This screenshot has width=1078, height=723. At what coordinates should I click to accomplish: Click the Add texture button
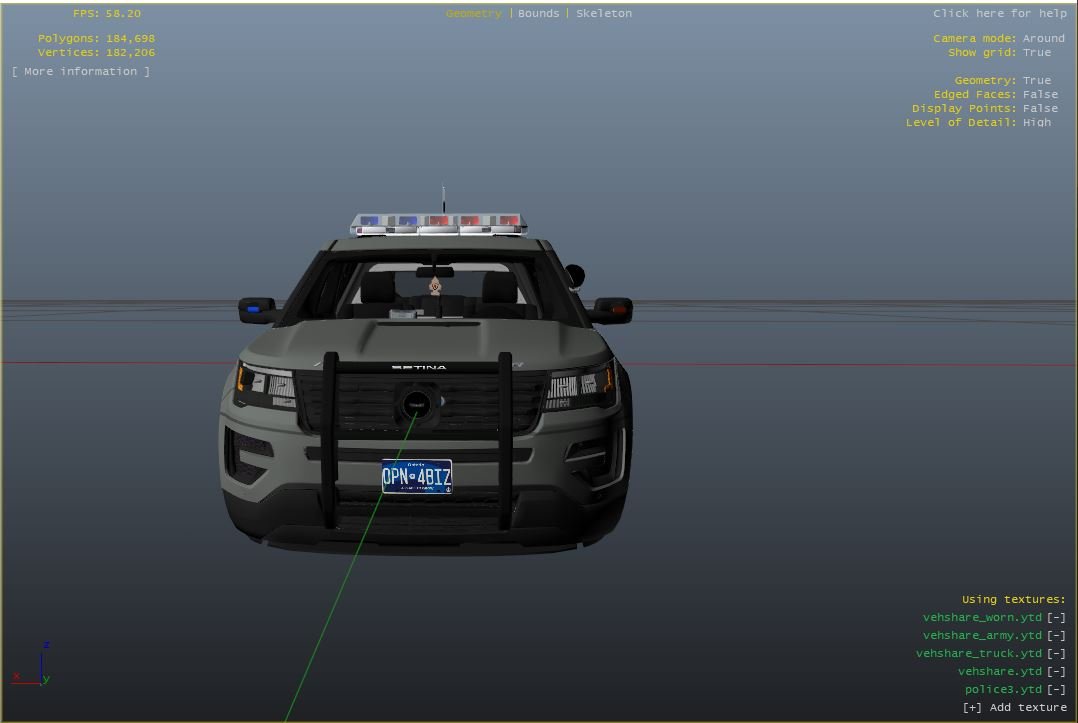pyautogui.click(x=1014, y=707)
